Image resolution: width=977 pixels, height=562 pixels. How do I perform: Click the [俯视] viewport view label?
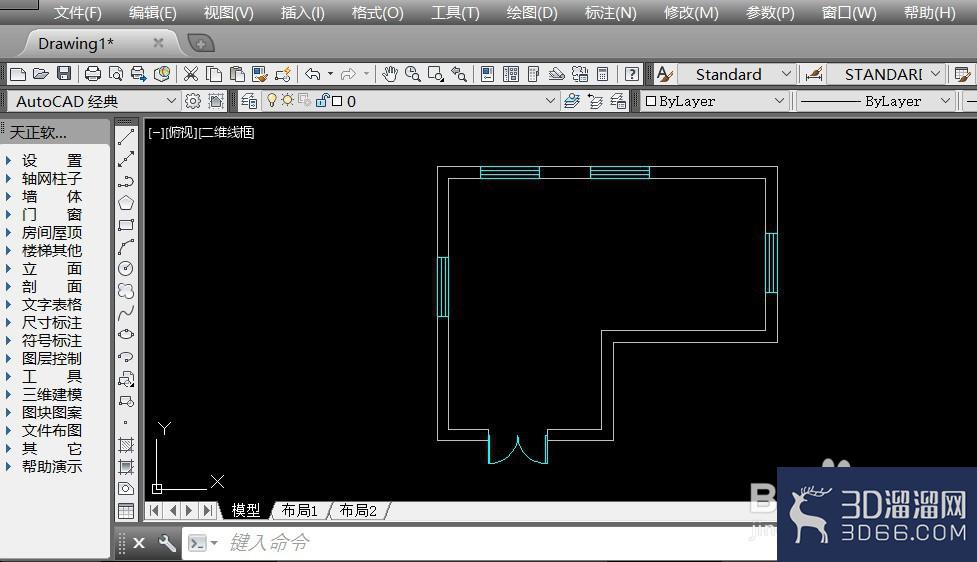click(x=181, y=132)
